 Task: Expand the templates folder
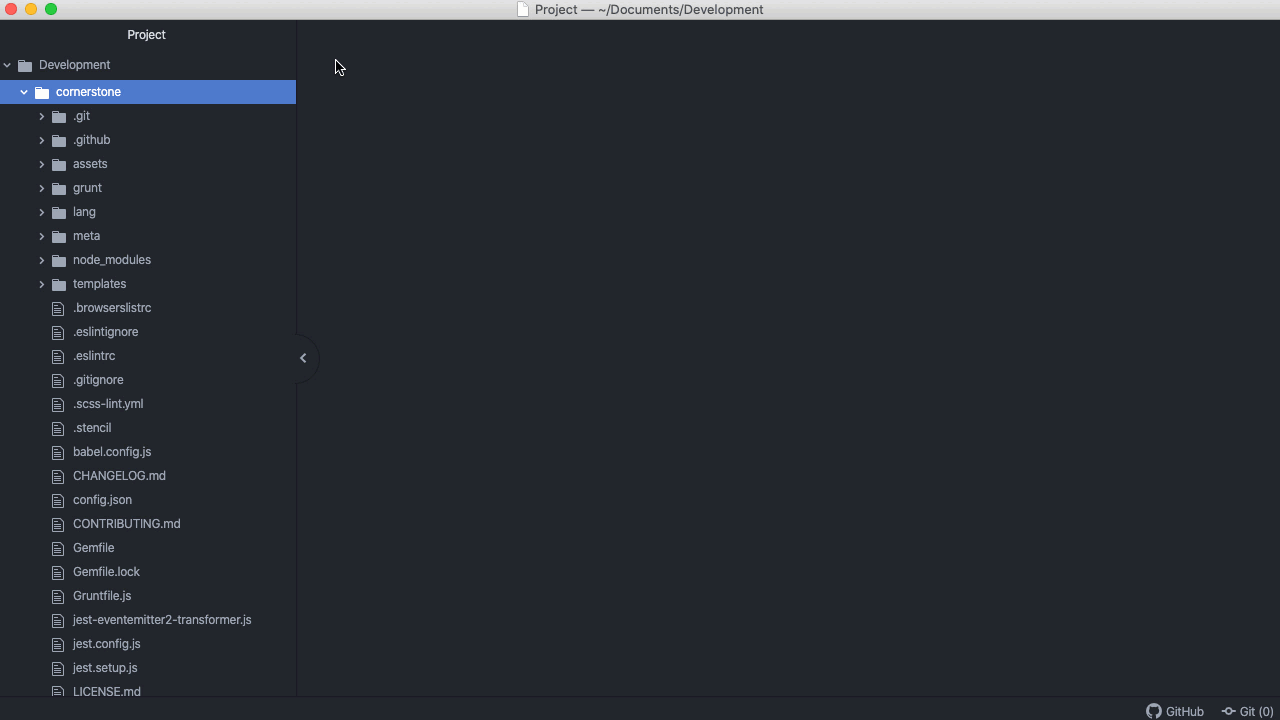(41, 283)
